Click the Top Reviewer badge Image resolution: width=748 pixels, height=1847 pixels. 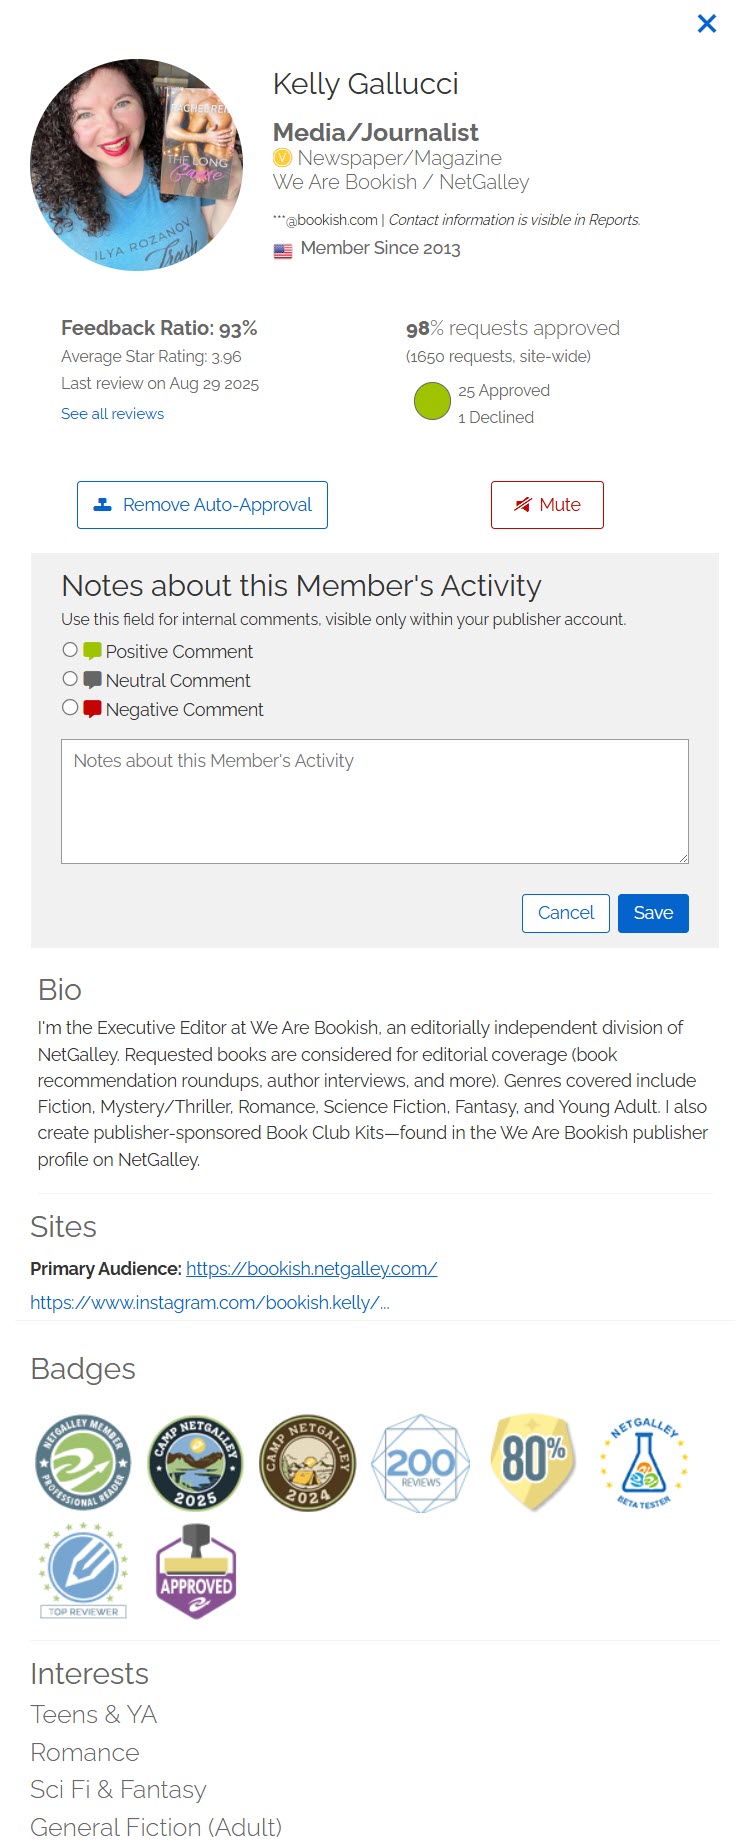pyautogui.click(x=84, y=1571)
